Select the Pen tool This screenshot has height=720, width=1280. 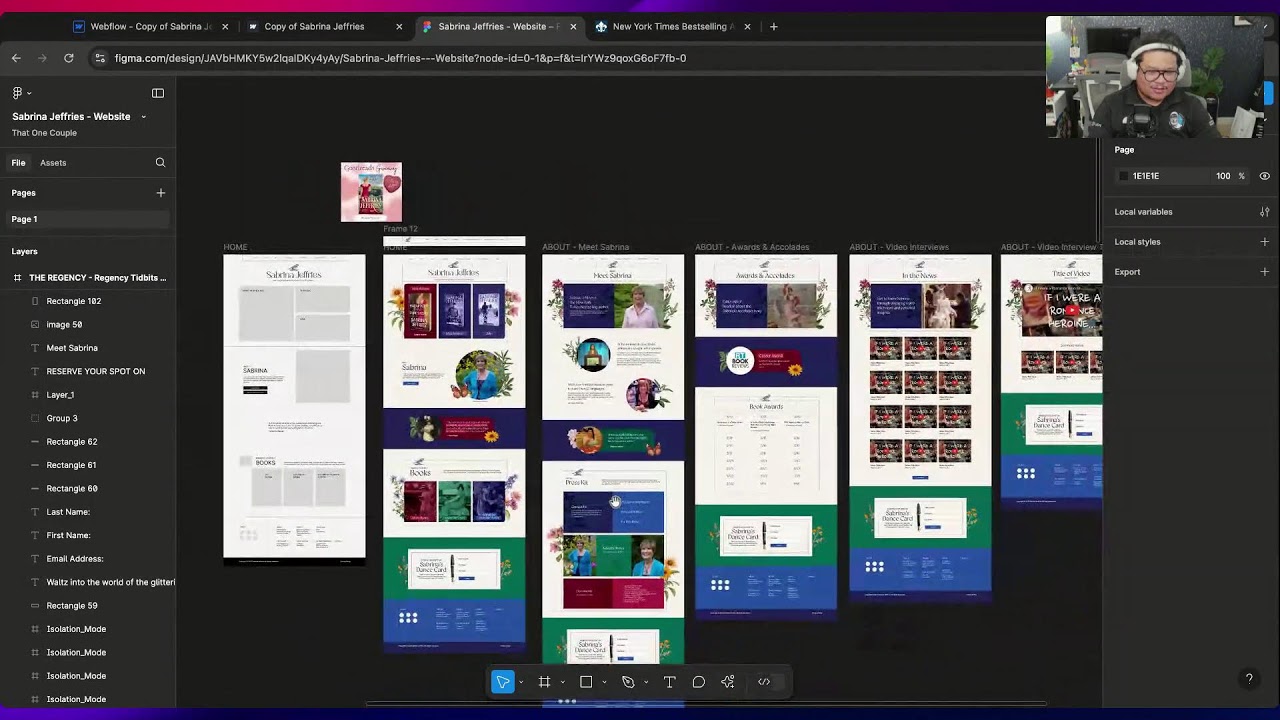[x=628, y=682]
